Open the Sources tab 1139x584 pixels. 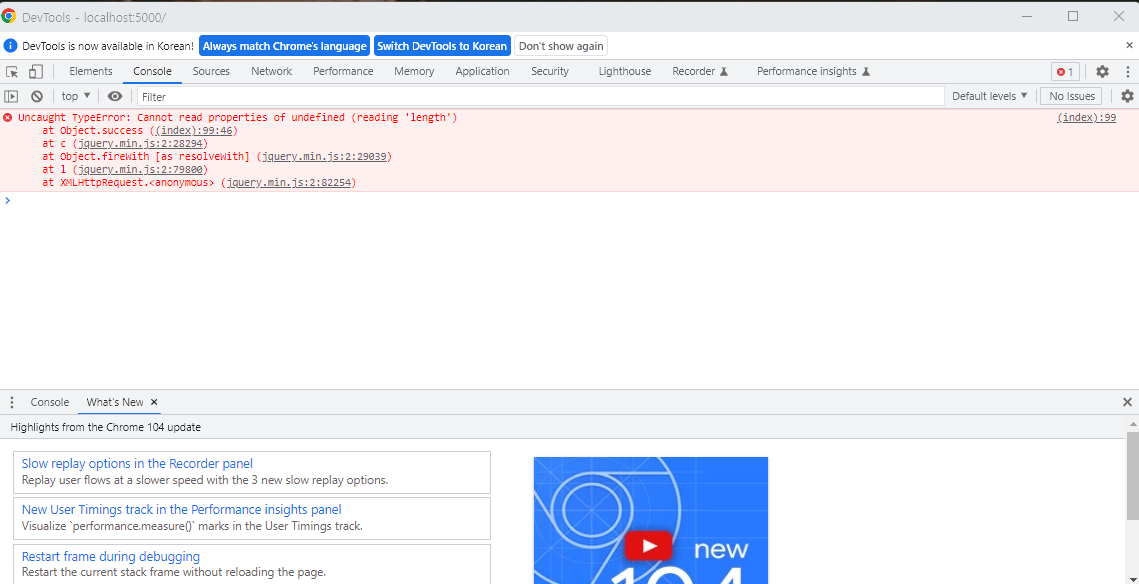tap(211, 71)
